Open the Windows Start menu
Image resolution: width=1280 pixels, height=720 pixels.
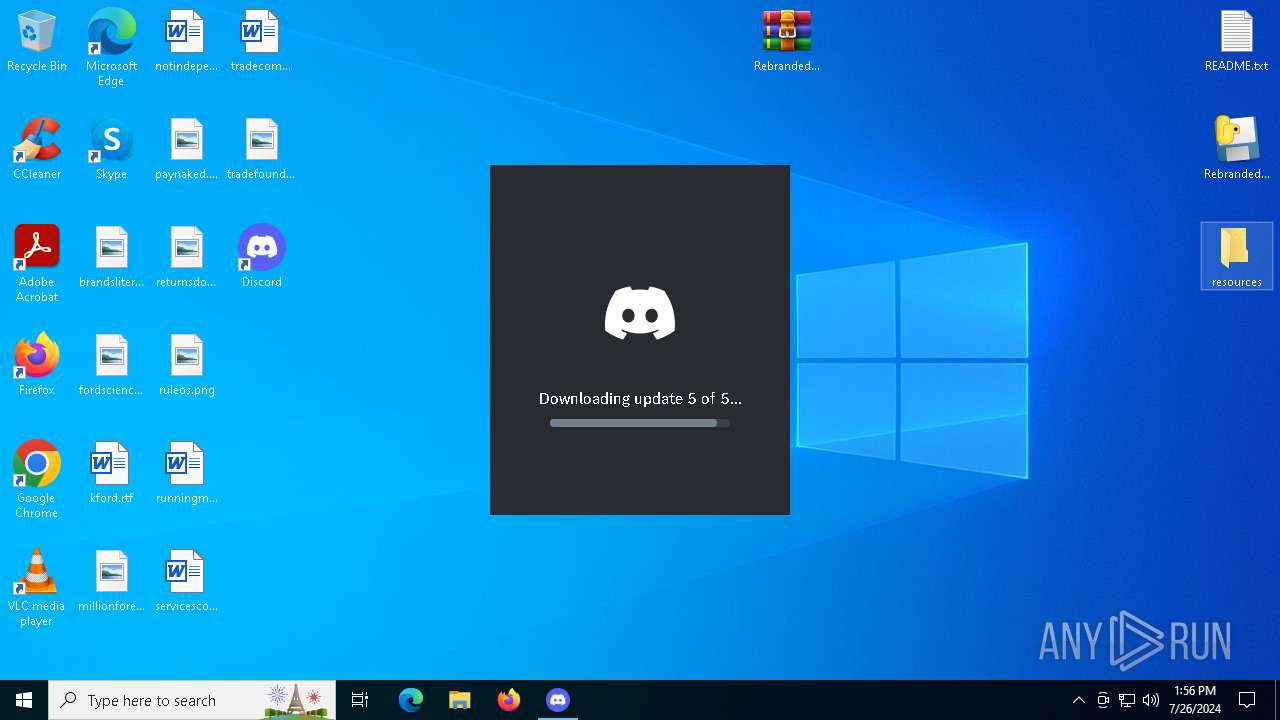click(x=24, y=700)
